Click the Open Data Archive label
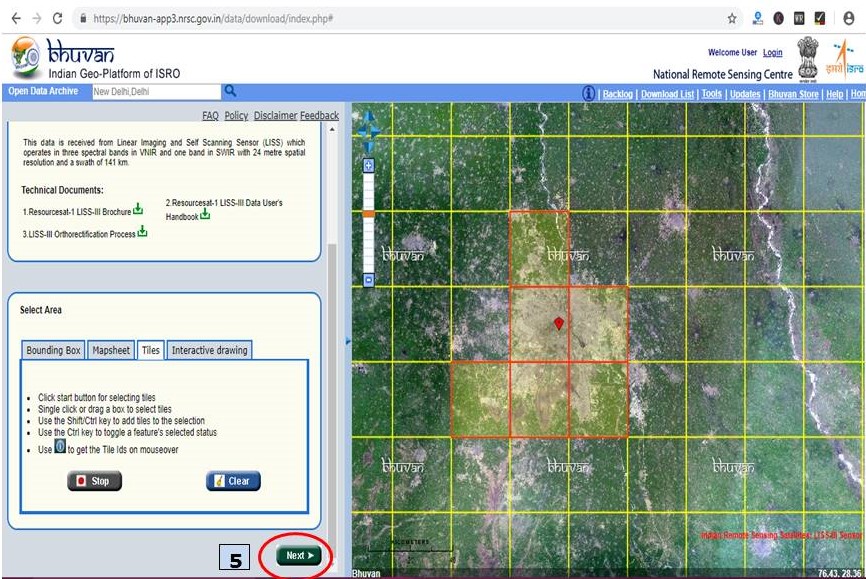The image size is (866, 579). coord(43,91)
